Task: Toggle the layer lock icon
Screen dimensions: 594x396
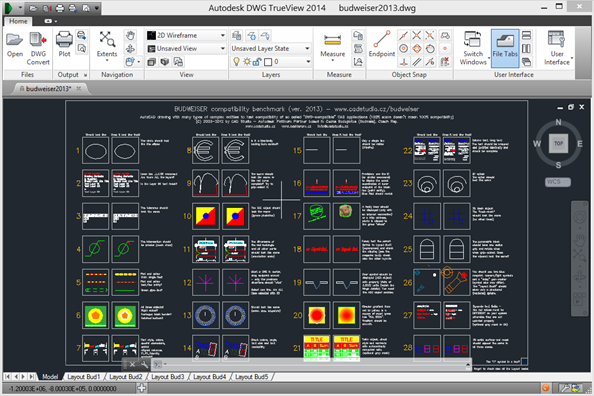Action: point(257,61)
